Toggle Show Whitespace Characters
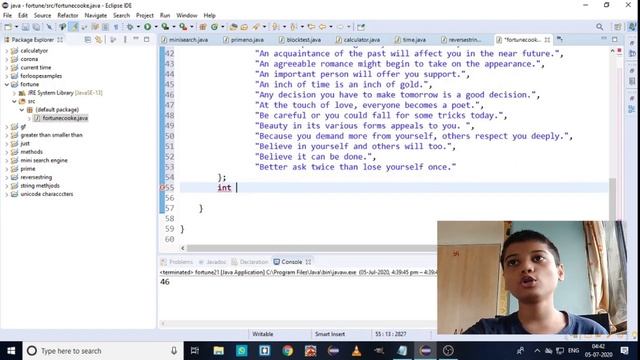 (x=116, y=27)
